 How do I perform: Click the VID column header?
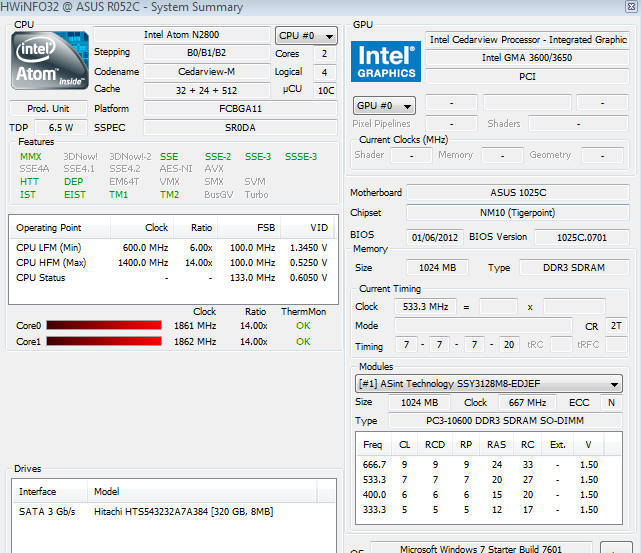307,228
